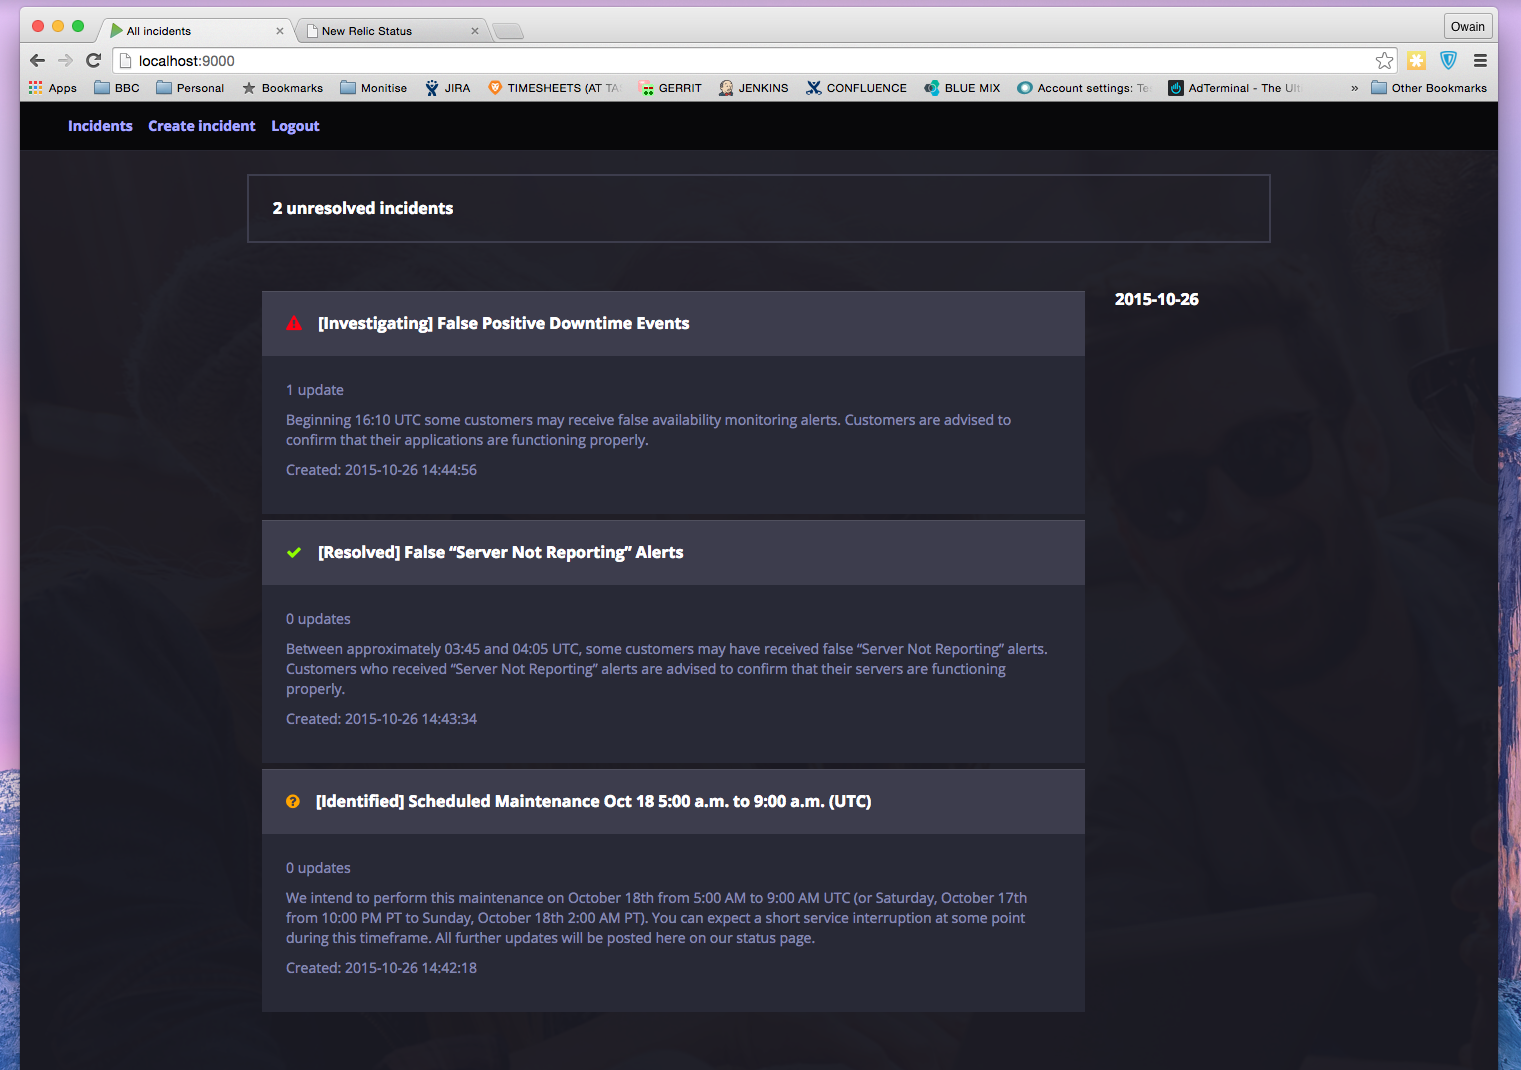Click Created: 2015-10-26 14:43:34 timestamp
This screenshot has height=1070, width=1521.
[x=381, y=719]
